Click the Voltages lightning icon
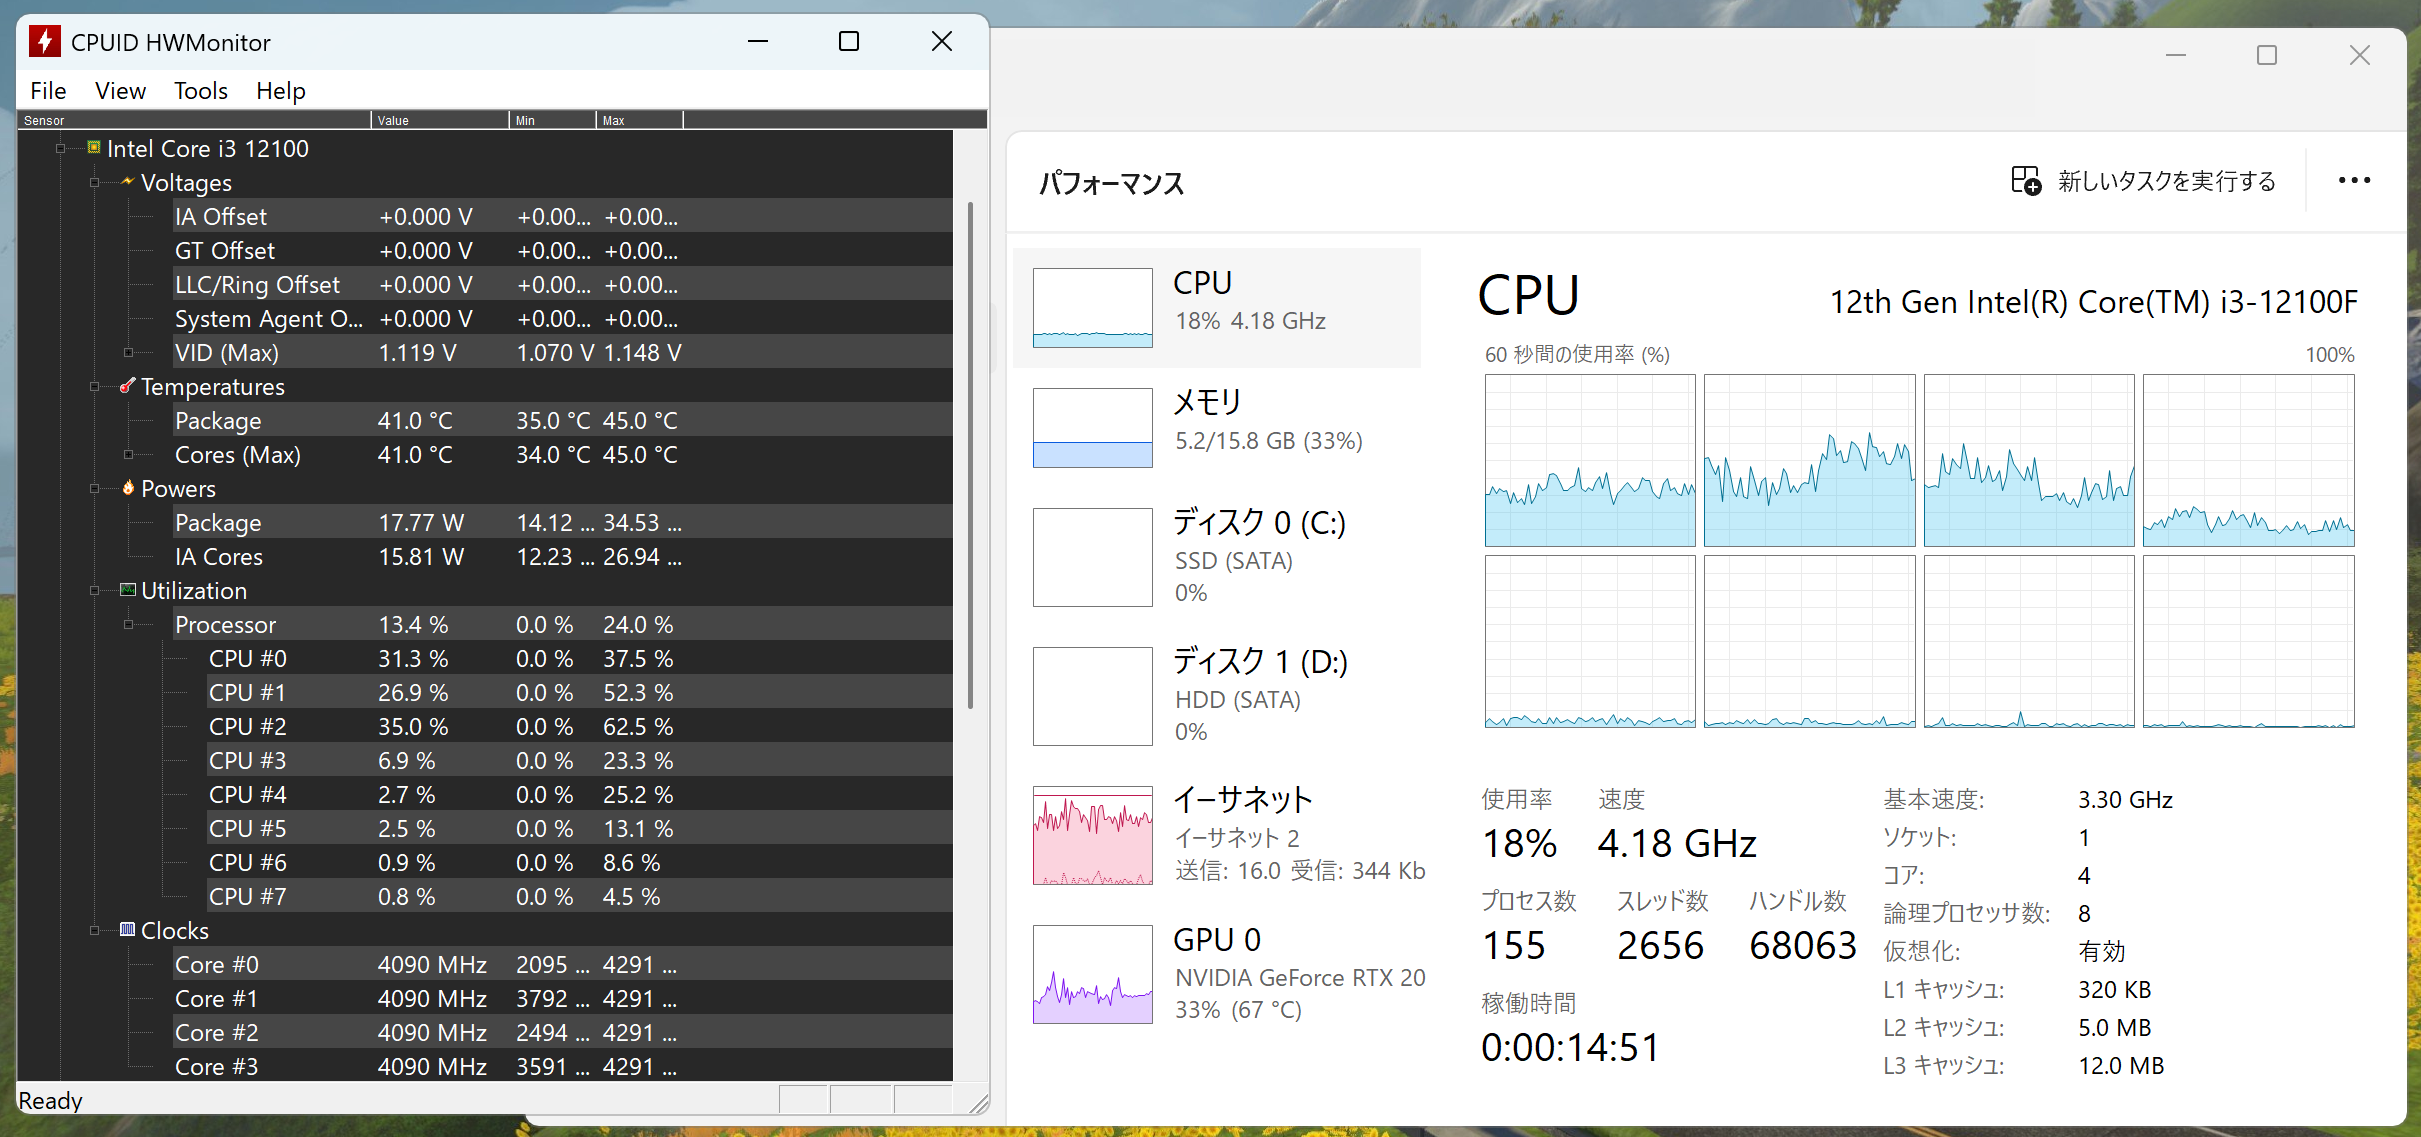This screenshot has width=2421, height=1137. pos(127,181)
